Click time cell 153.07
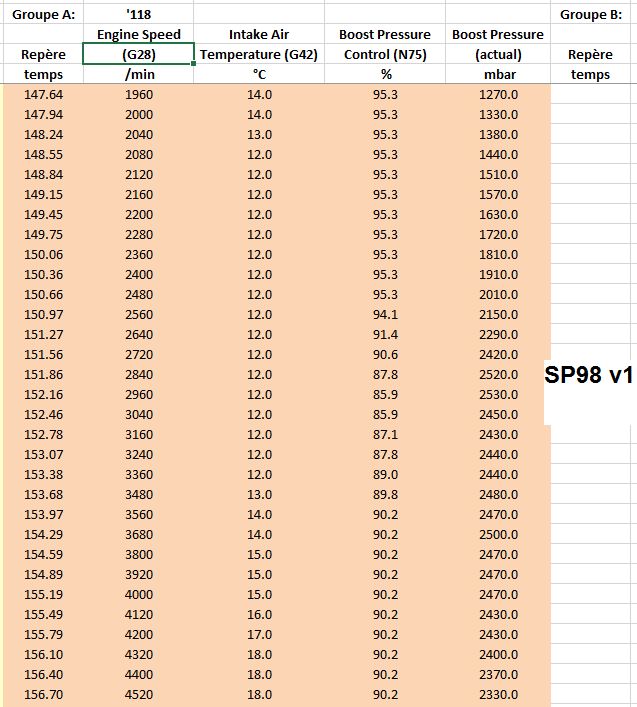This screenshot has width=637, height=707. (43, 454)
